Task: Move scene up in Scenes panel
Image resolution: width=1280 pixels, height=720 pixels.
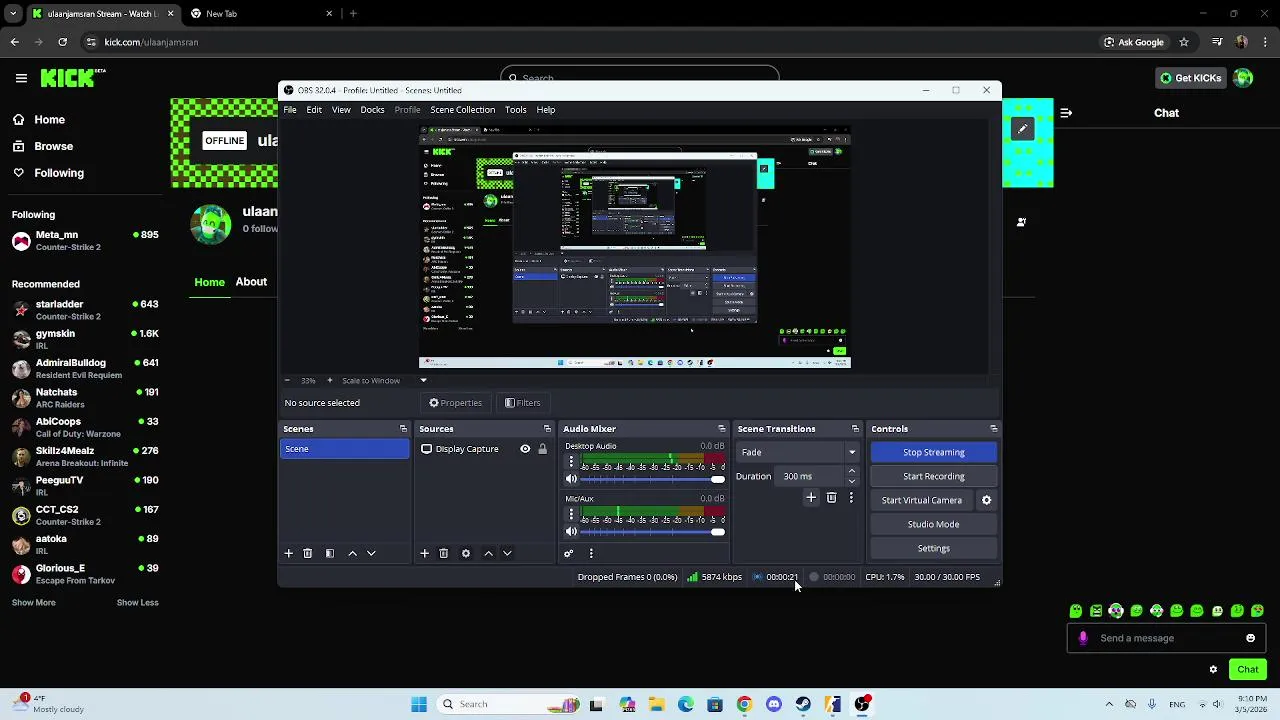Action: [352, 553]
